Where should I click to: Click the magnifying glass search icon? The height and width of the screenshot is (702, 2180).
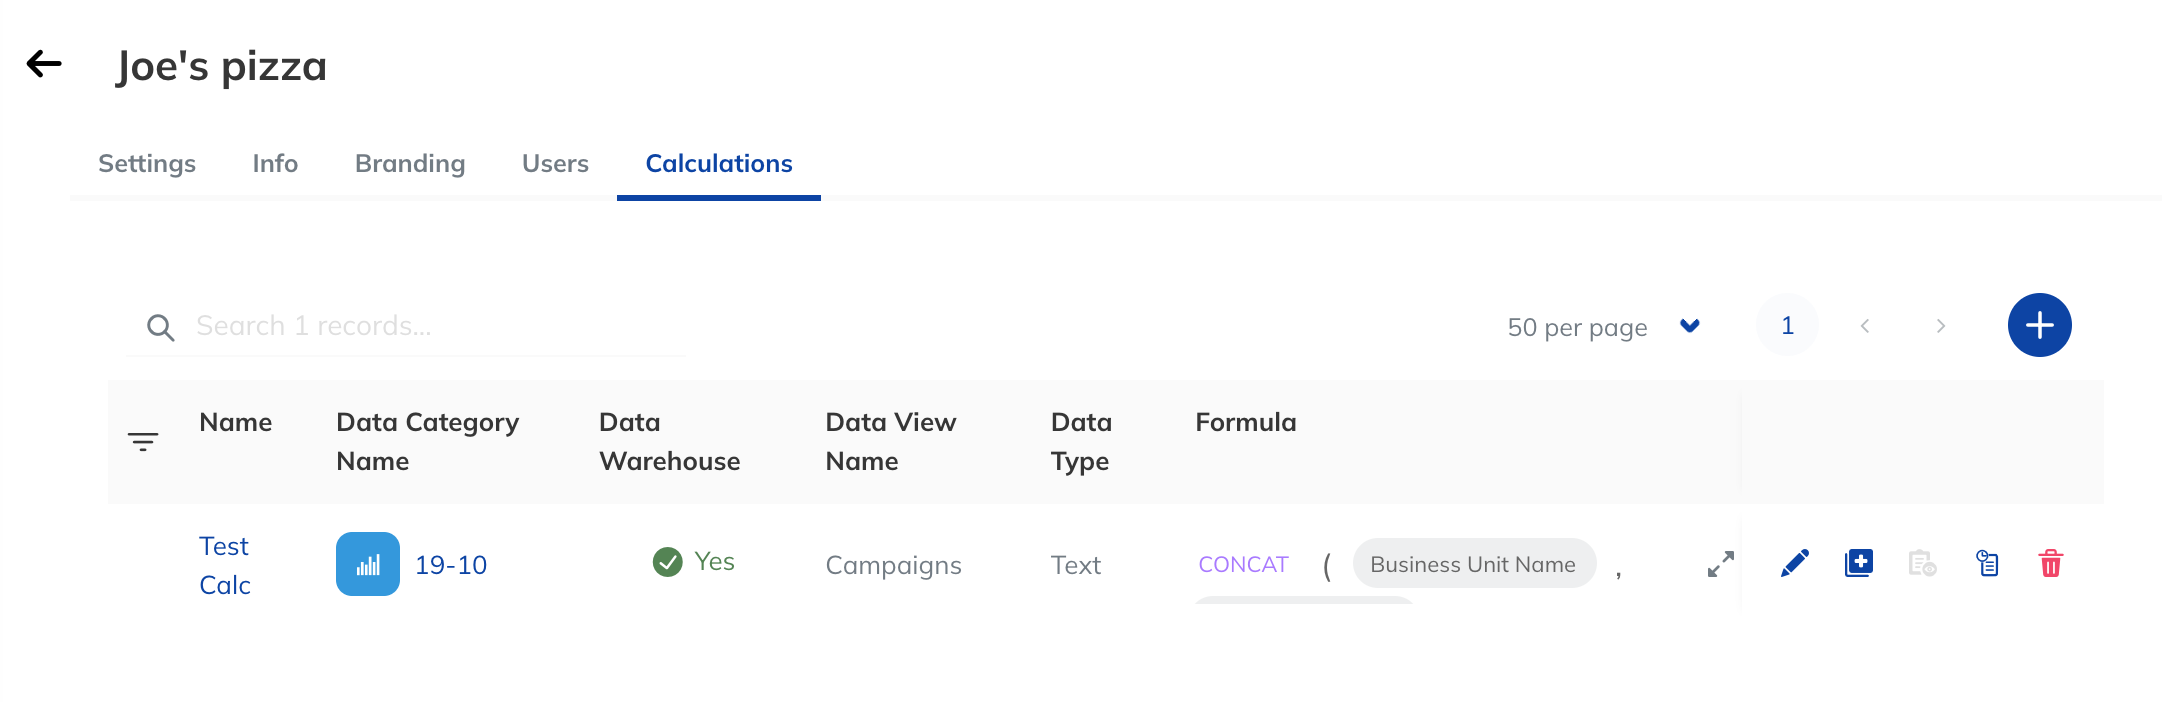160,327
